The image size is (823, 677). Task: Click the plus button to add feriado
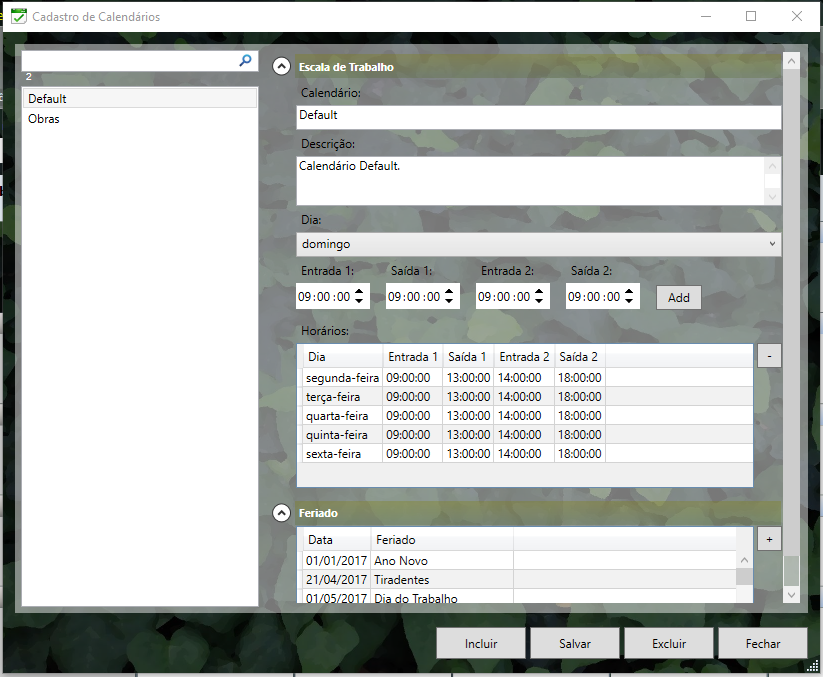tap(769, 539)
